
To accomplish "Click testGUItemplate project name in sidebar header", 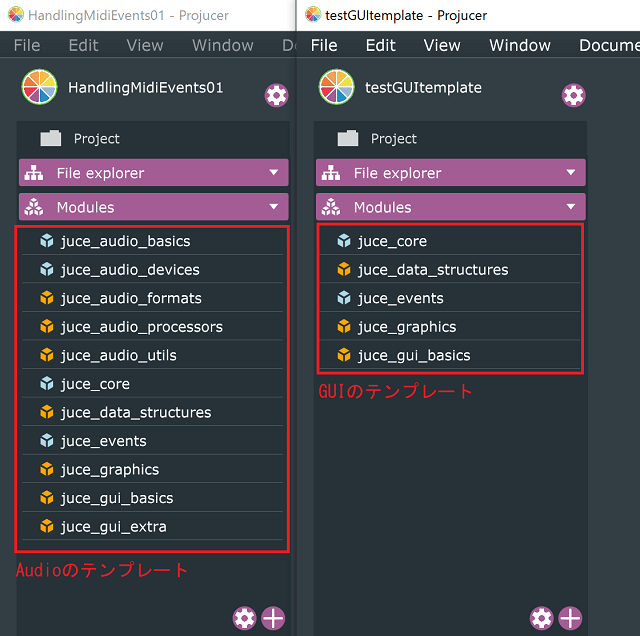I will [x=423, y=88].
